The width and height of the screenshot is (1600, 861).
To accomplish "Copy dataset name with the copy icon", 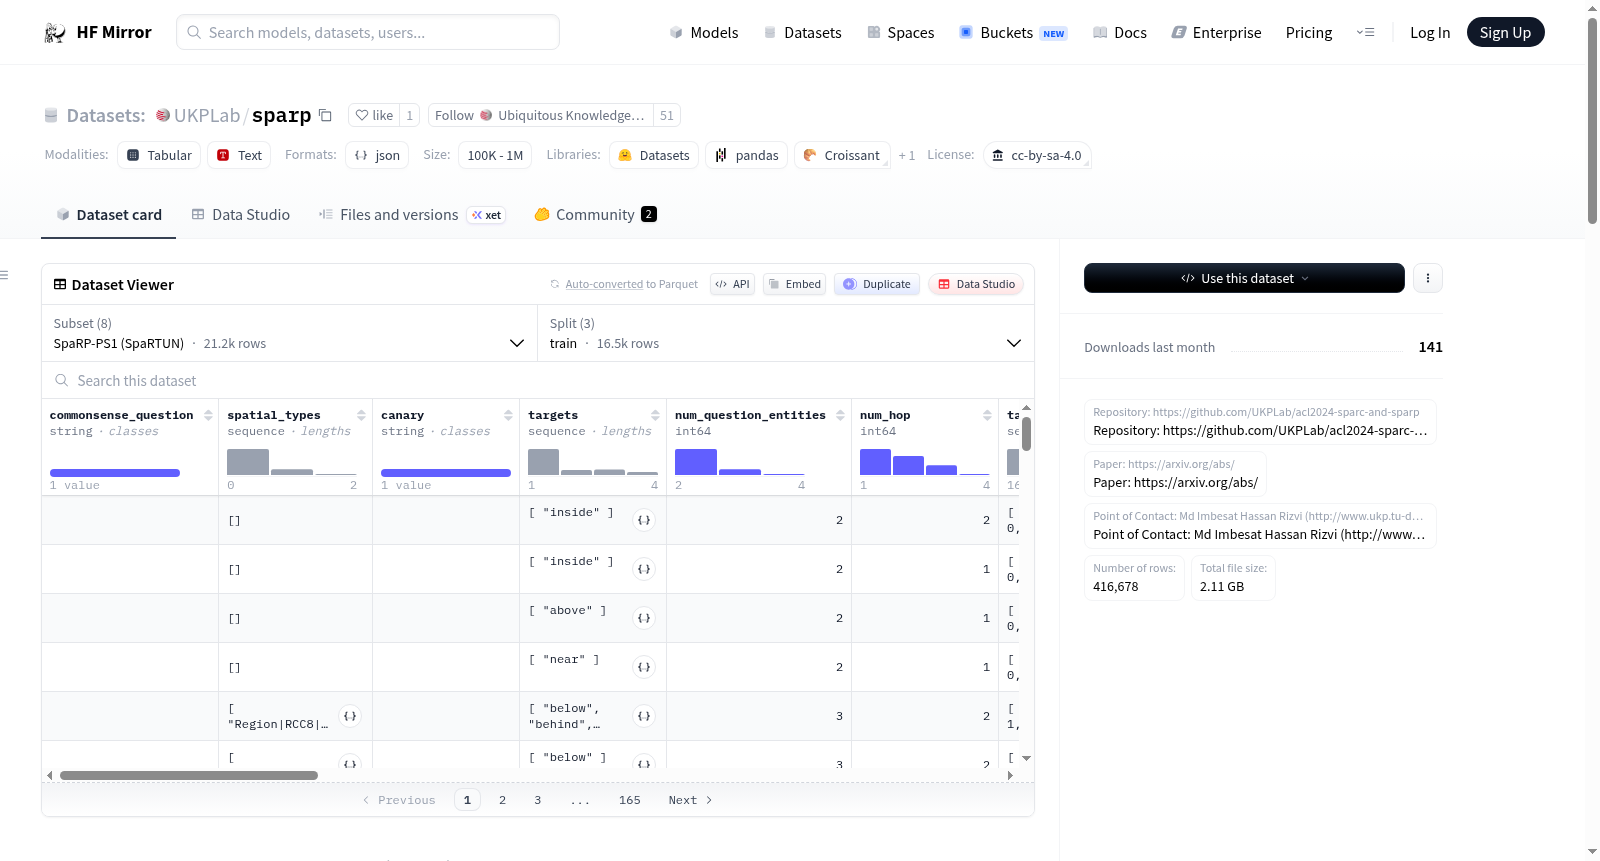I will pos(325,115).
